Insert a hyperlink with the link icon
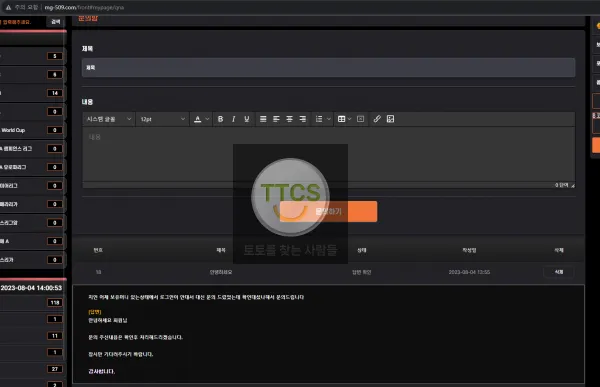 (x=377, y=119)
